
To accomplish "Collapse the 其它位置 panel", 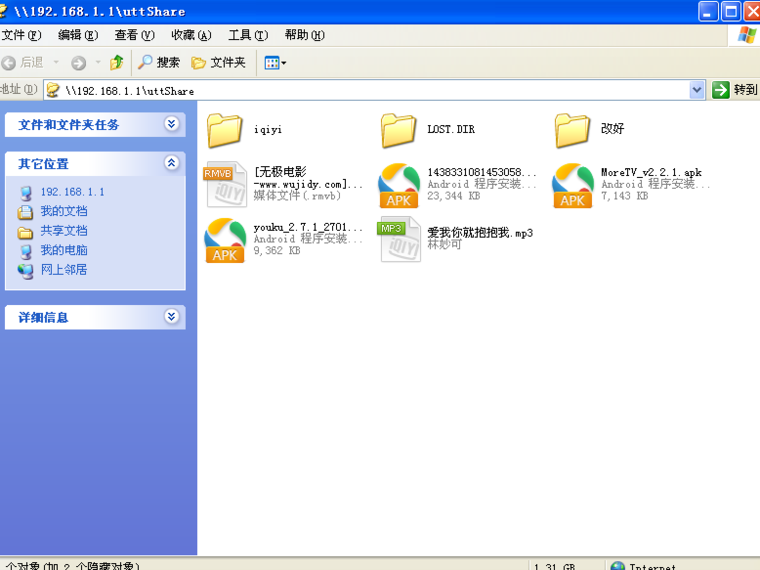I will pos(172,163).
